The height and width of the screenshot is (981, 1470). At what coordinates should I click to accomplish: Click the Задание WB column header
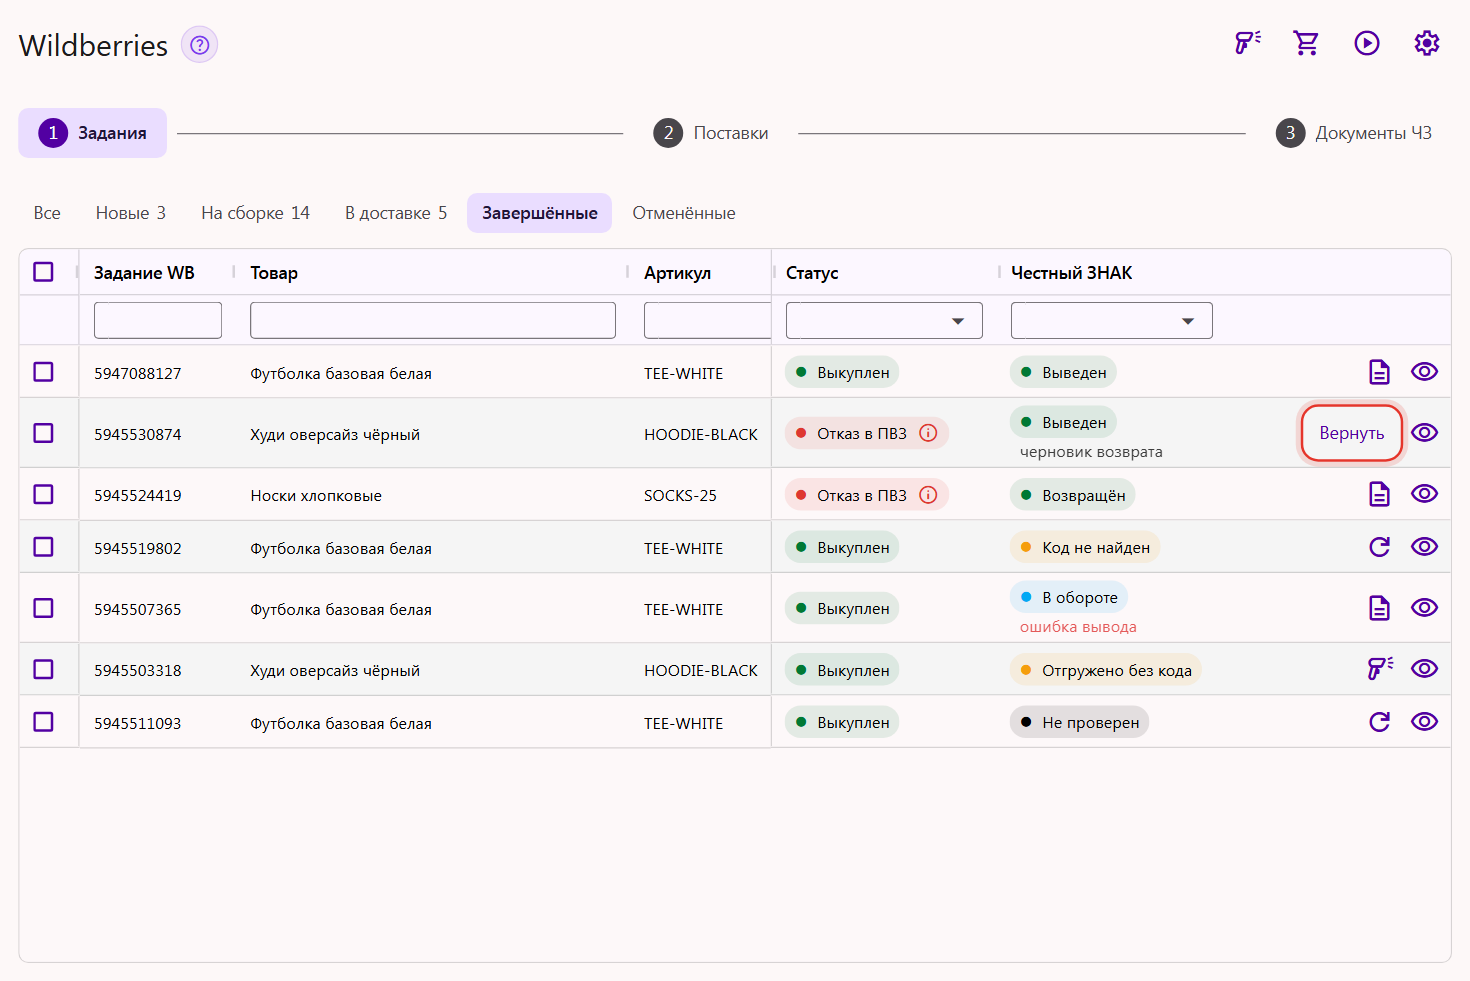pos(144,273)
